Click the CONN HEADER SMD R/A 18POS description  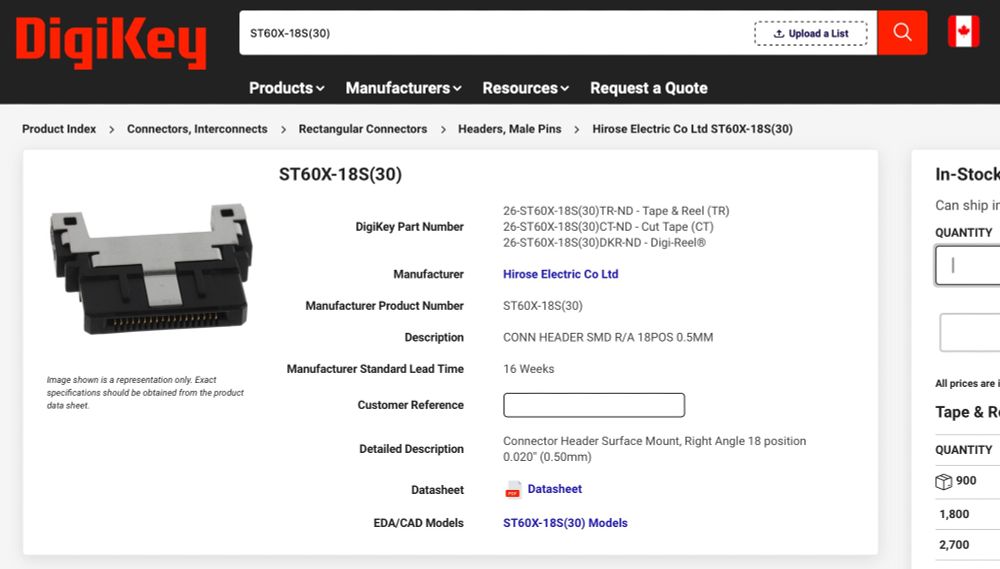pyautogui.click(x=608, y=337)
